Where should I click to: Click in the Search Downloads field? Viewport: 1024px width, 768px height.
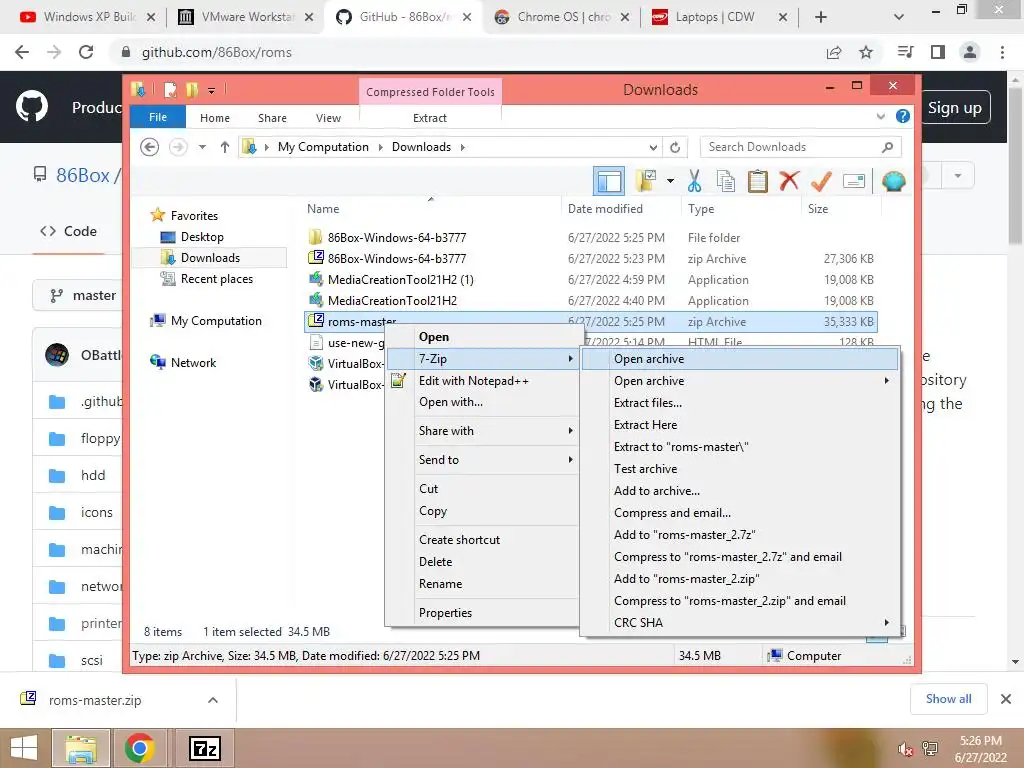(801, 147)
